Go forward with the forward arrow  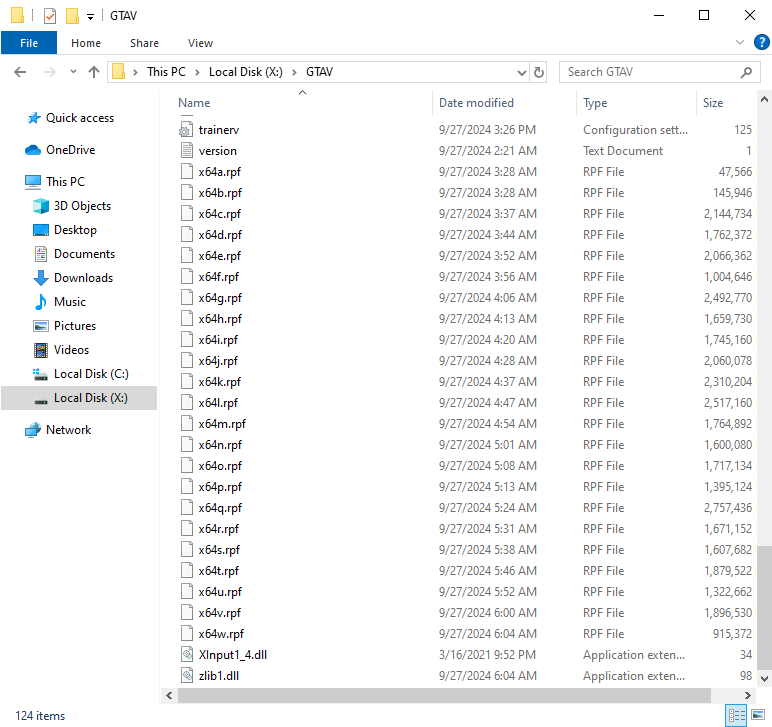(50, 72)
